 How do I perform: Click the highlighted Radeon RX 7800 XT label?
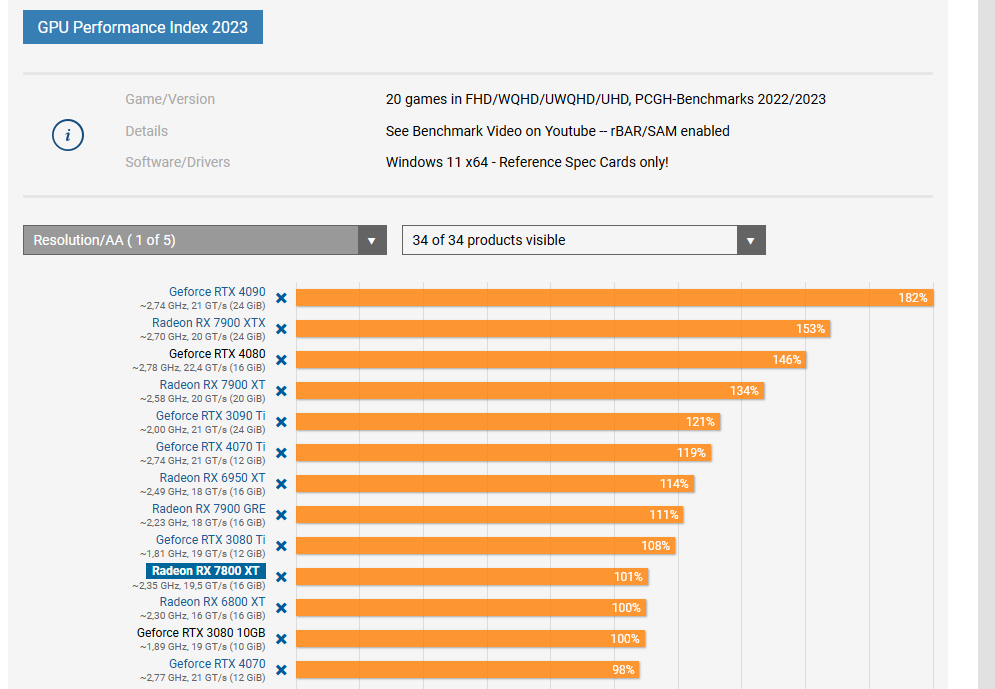pos(205,571)
